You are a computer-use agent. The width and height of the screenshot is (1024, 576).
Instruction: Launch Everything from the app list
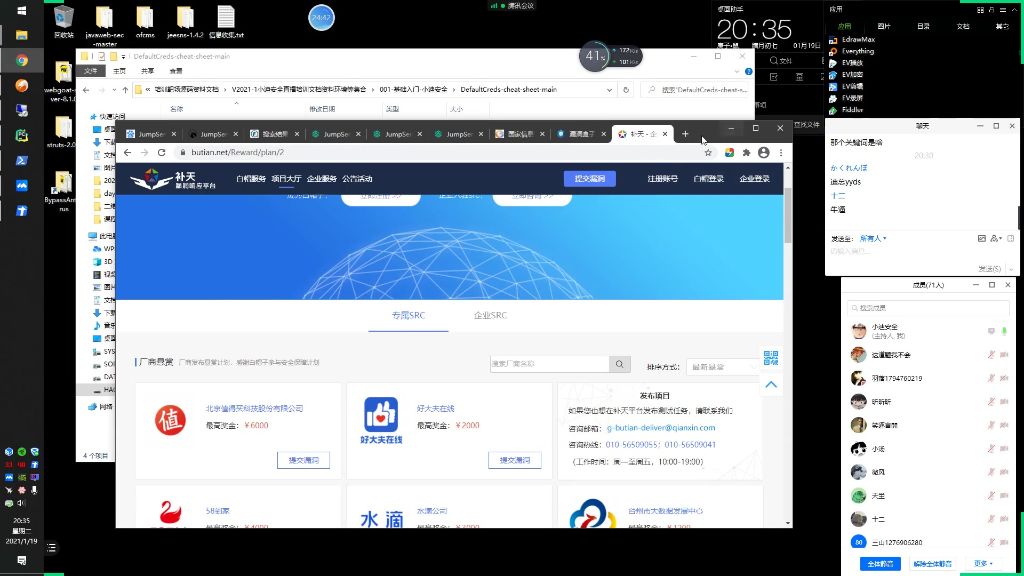(852, 52)
